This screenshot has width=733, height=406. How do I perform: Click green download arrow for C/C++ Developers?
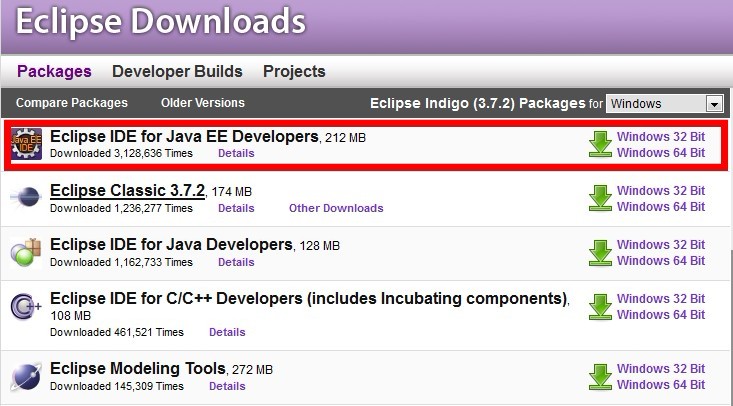point(600,306)
